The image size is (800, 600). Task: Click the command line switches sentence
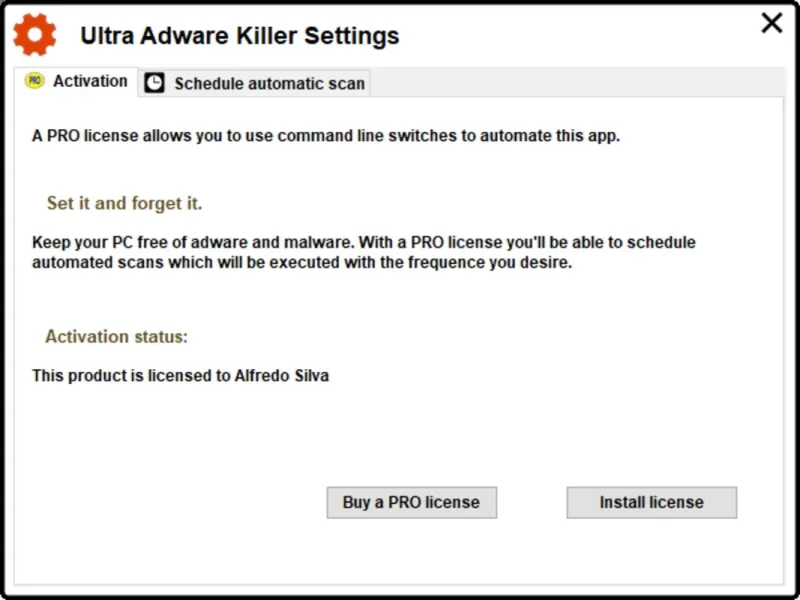coord(326,136)
